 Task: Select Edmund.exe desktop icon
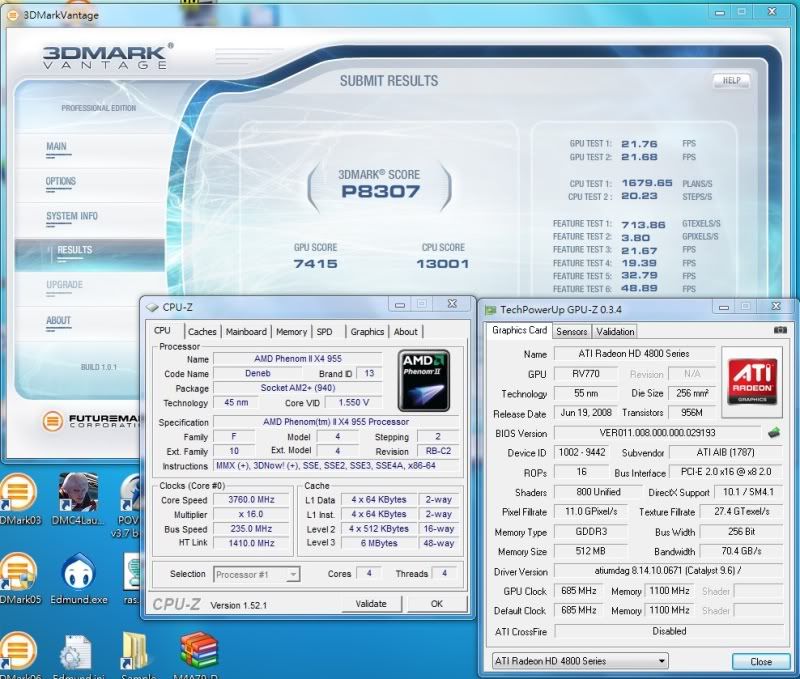pos(79,579)
